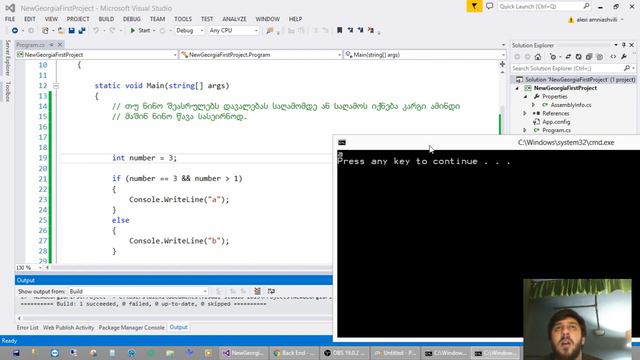This screenshot has height=360, width=640.
Task: Click Sync with Active Document in Solution Explorer
Action: (x=568, y=57)
